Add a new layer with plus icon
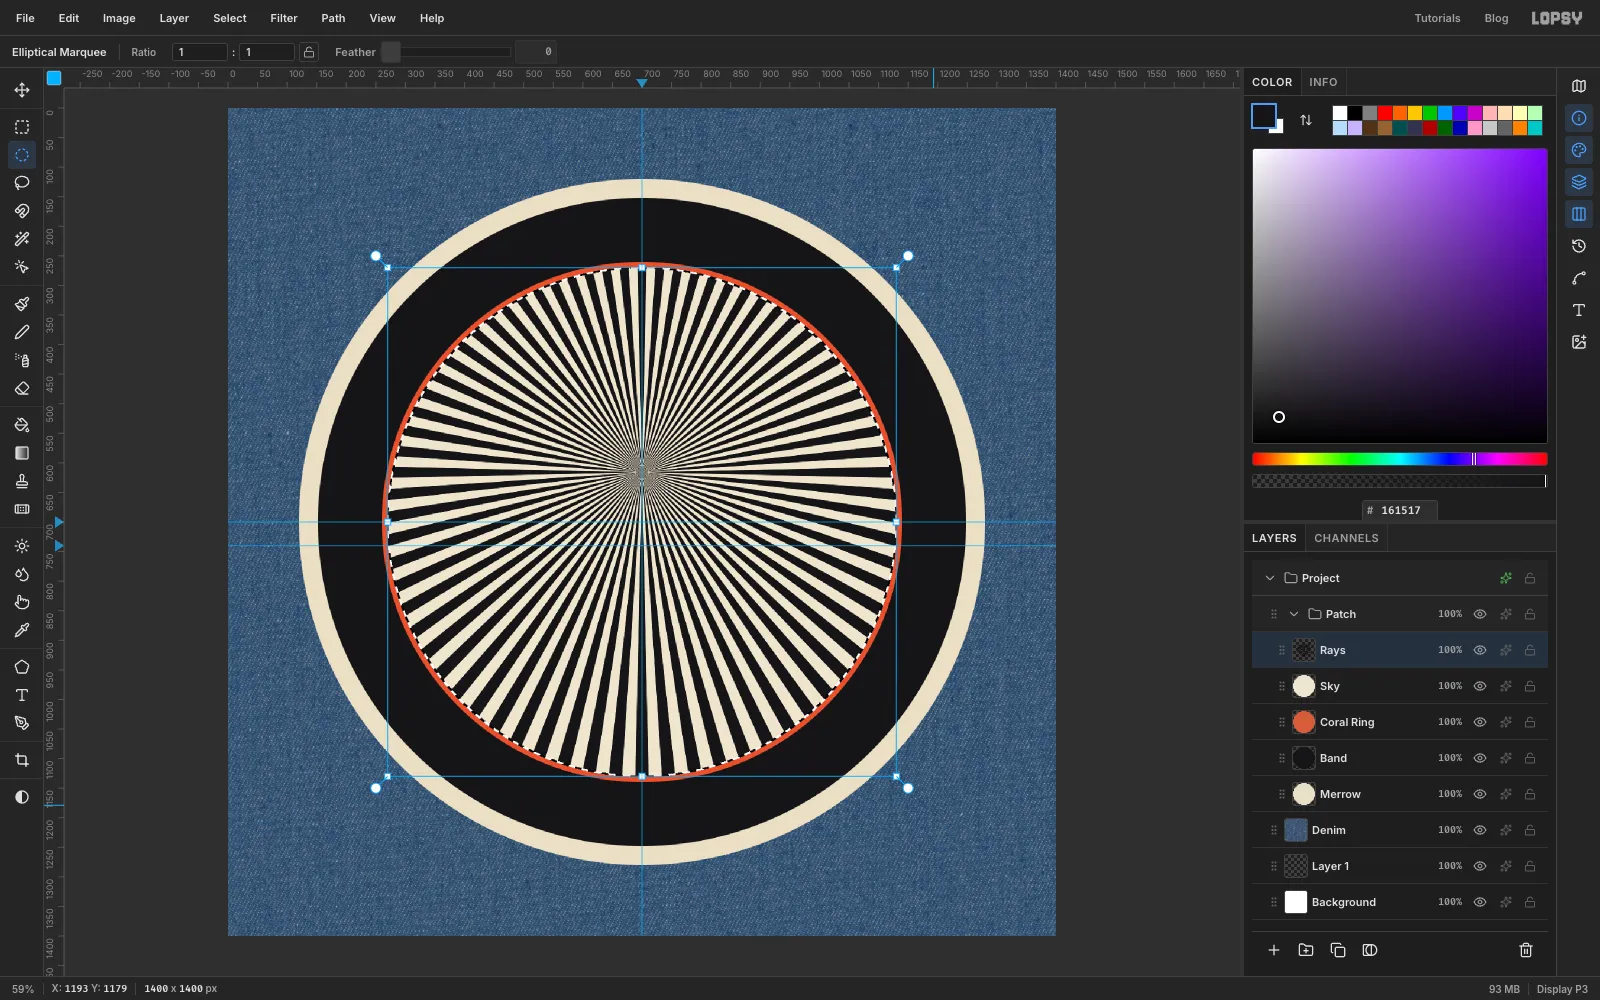Image resolution: width=1600 pixels, height=1000 pixels. 1274,950
